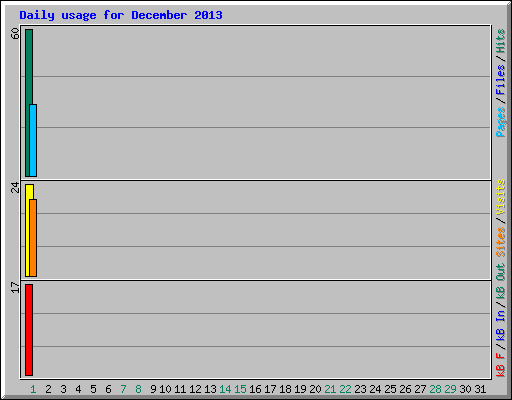Click day 28 on the x-axis

435,389
